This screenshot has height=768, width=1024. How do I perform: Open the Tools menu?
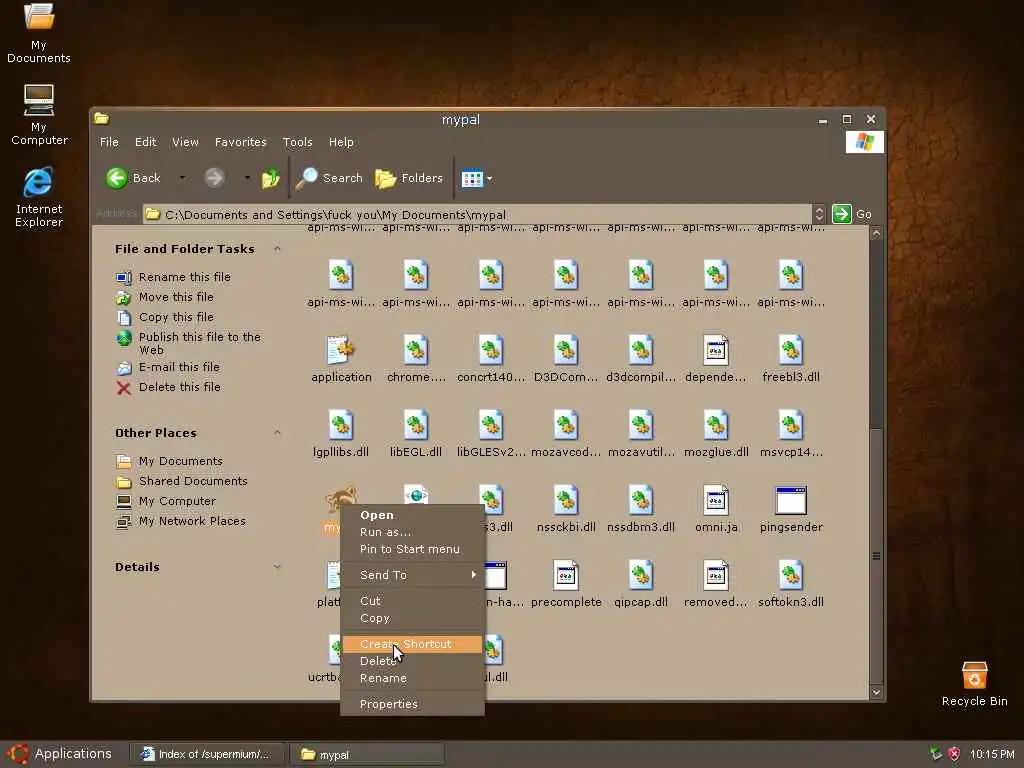[297, 142]
